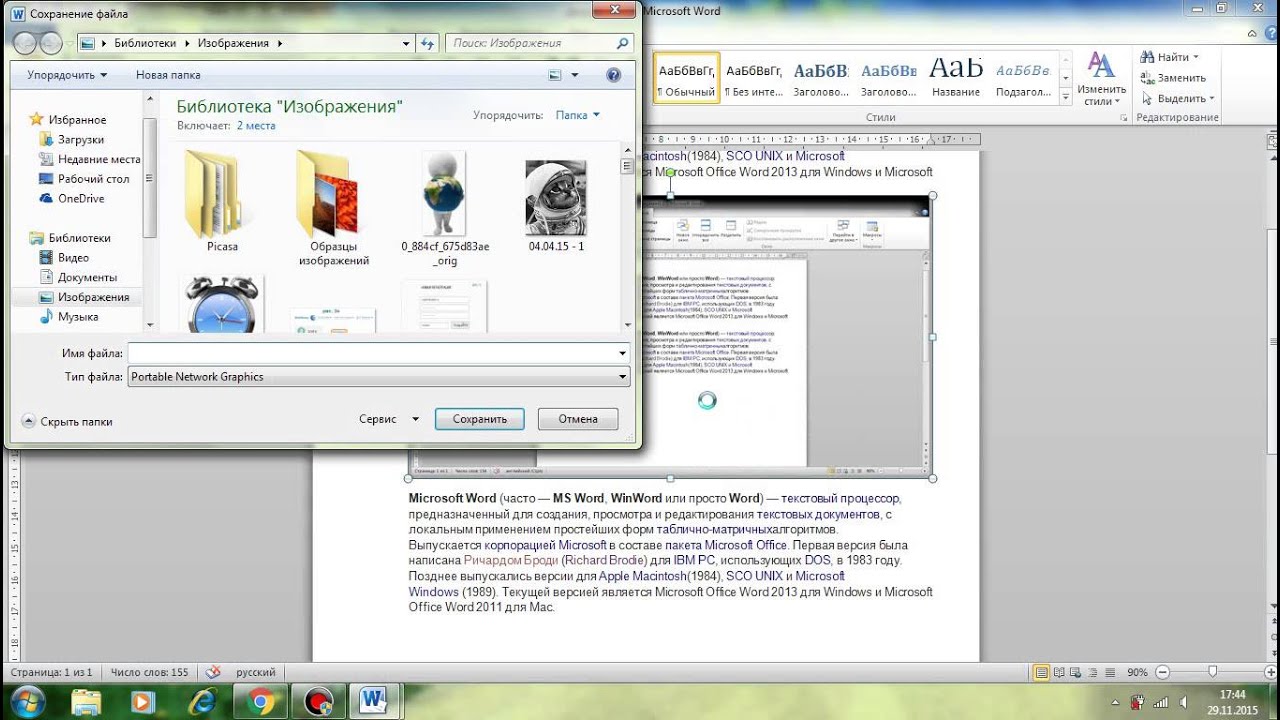Create a folder with Новая папка
The width and height of the screenshot is (1280, 720).
pyautogui.click(x=168, y=75)
